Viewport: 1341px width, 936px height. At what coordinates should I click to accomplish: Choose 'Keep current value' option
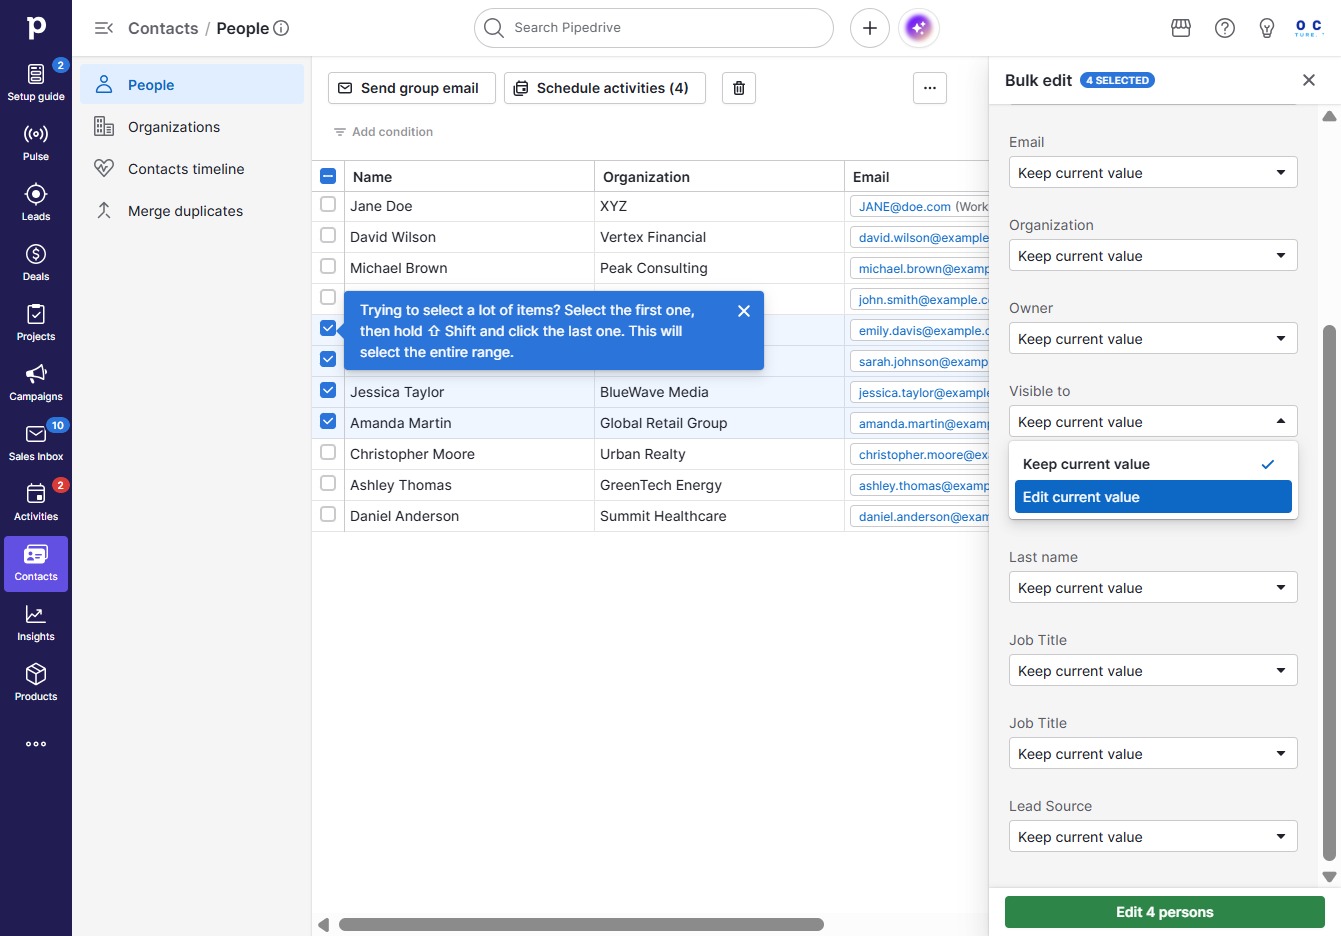(x=1153, y=464)
